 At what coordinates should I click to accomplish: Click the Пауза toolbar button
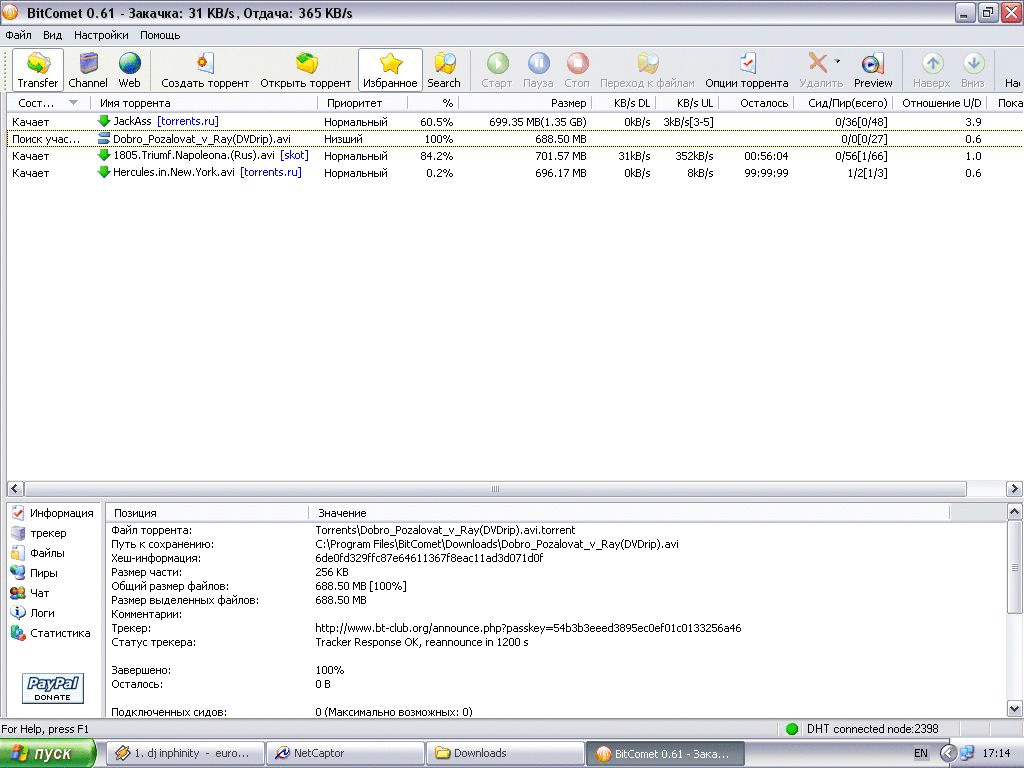(538, 70)
